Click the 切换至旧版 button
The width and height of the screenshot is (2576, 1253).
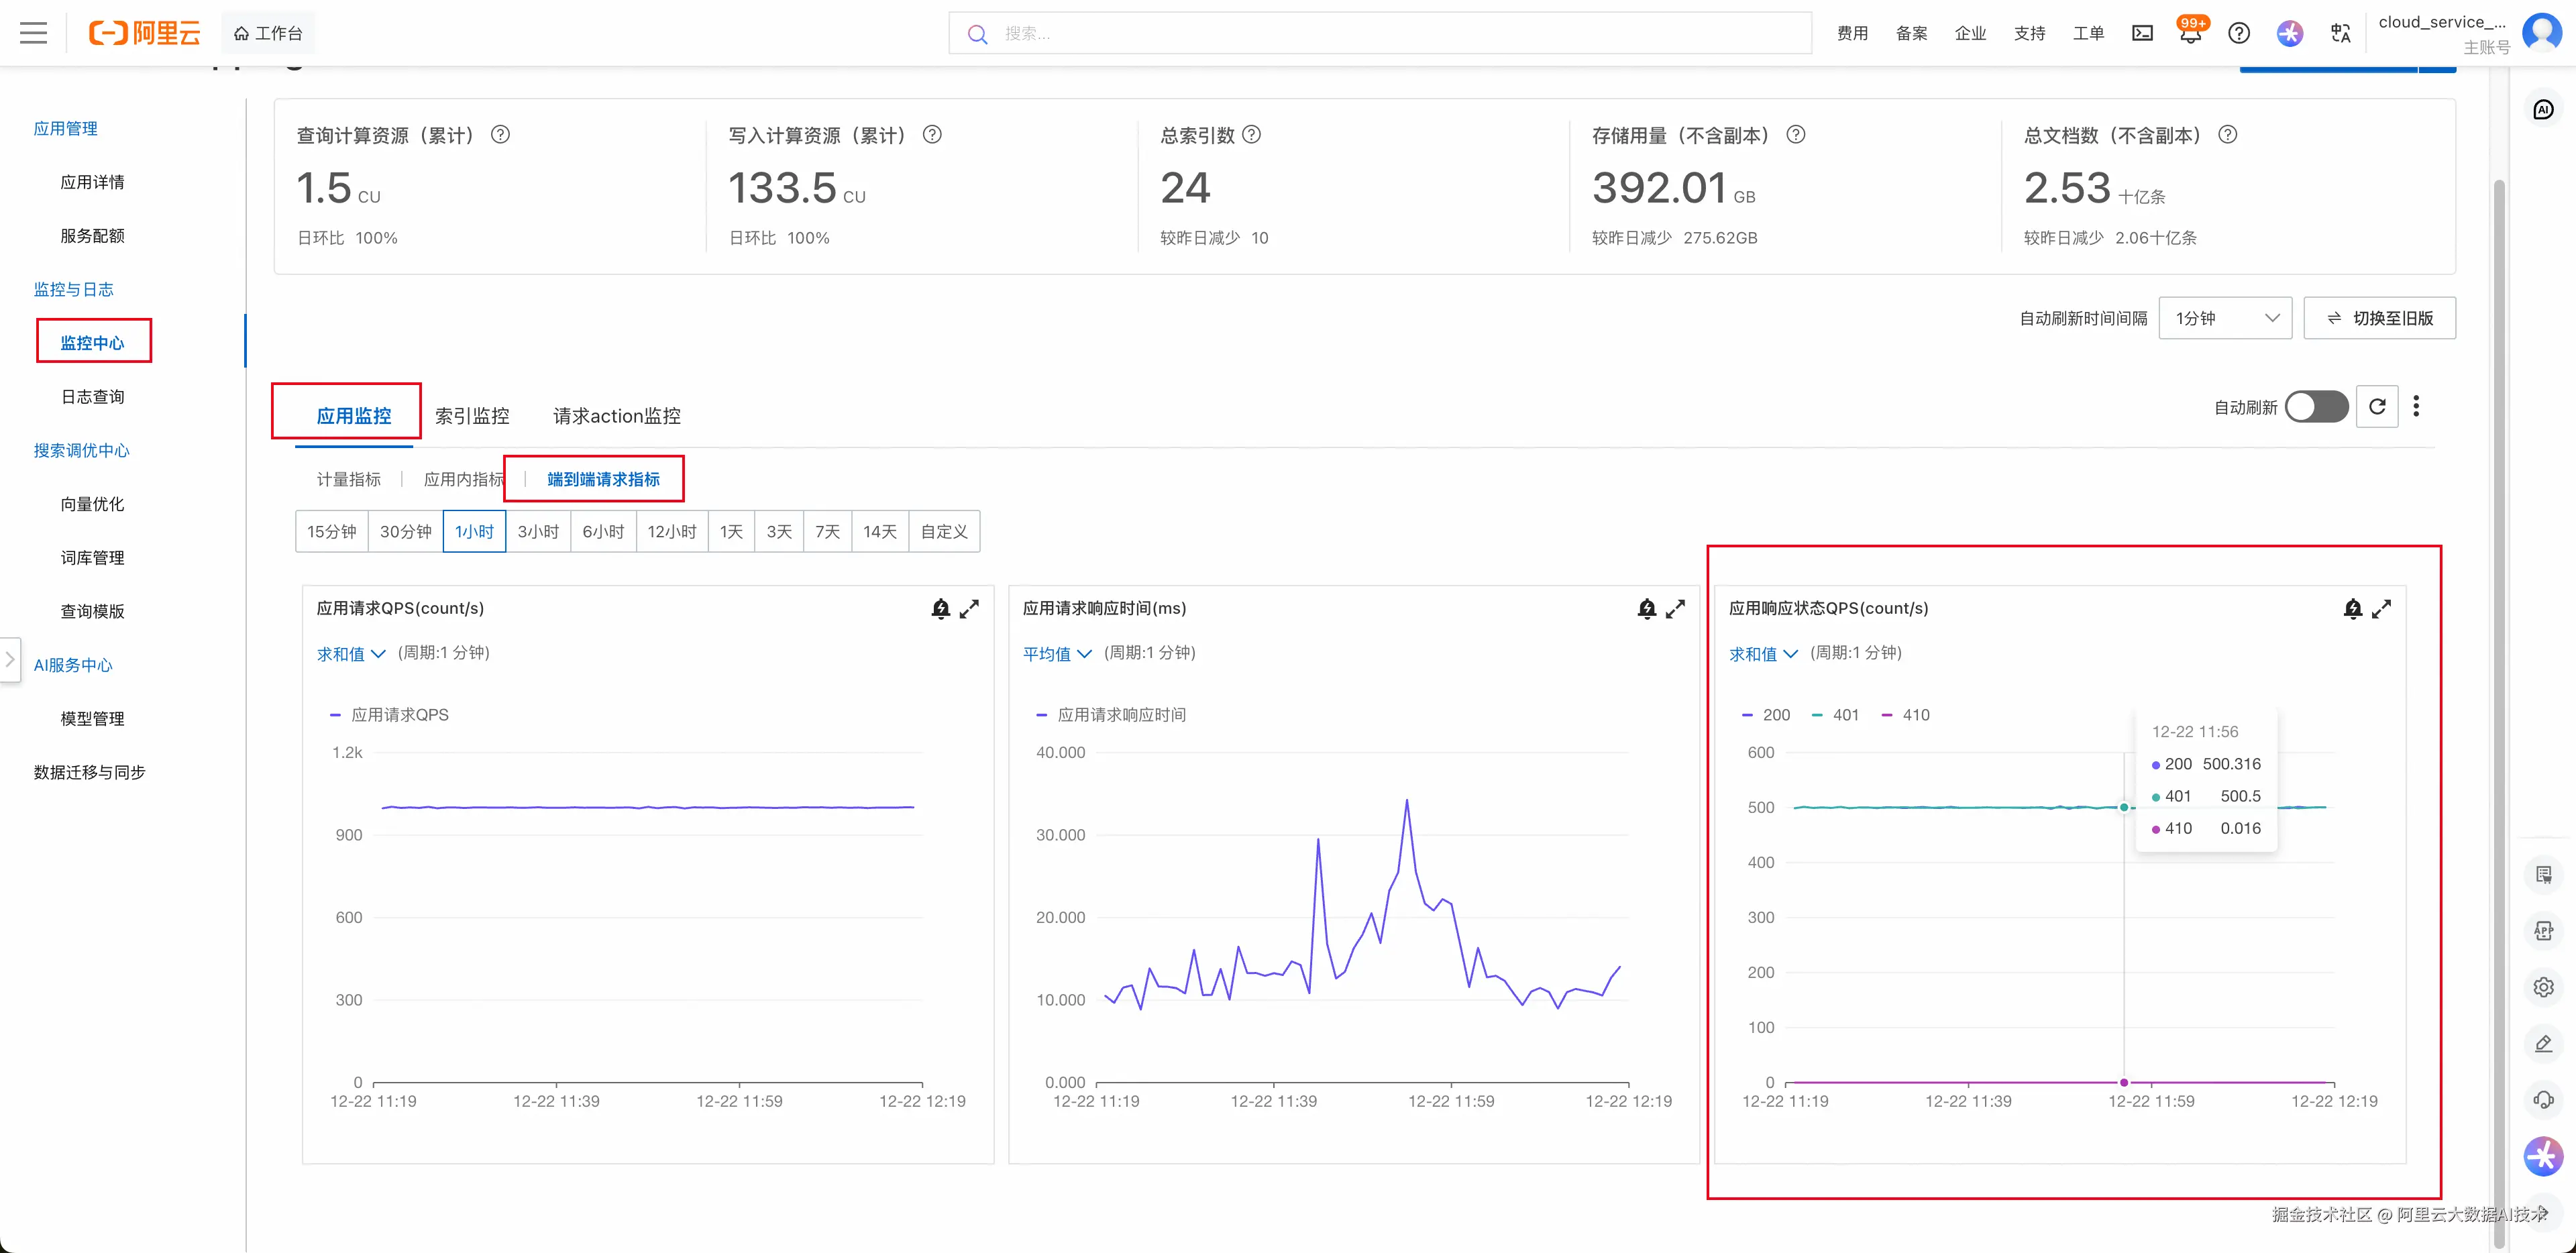2379,318
